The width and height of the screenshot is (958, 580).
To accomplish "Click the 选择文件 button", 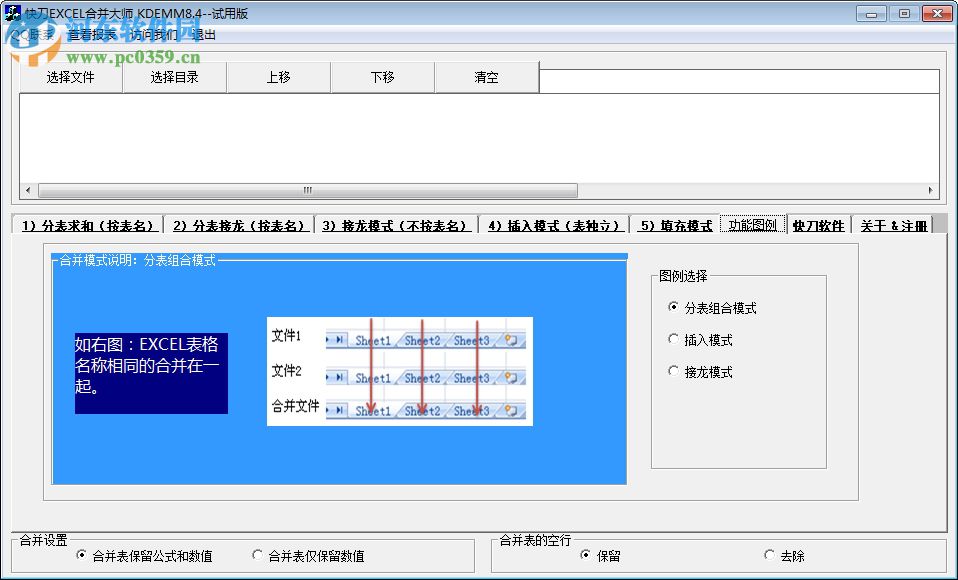I will click(70, 77).
